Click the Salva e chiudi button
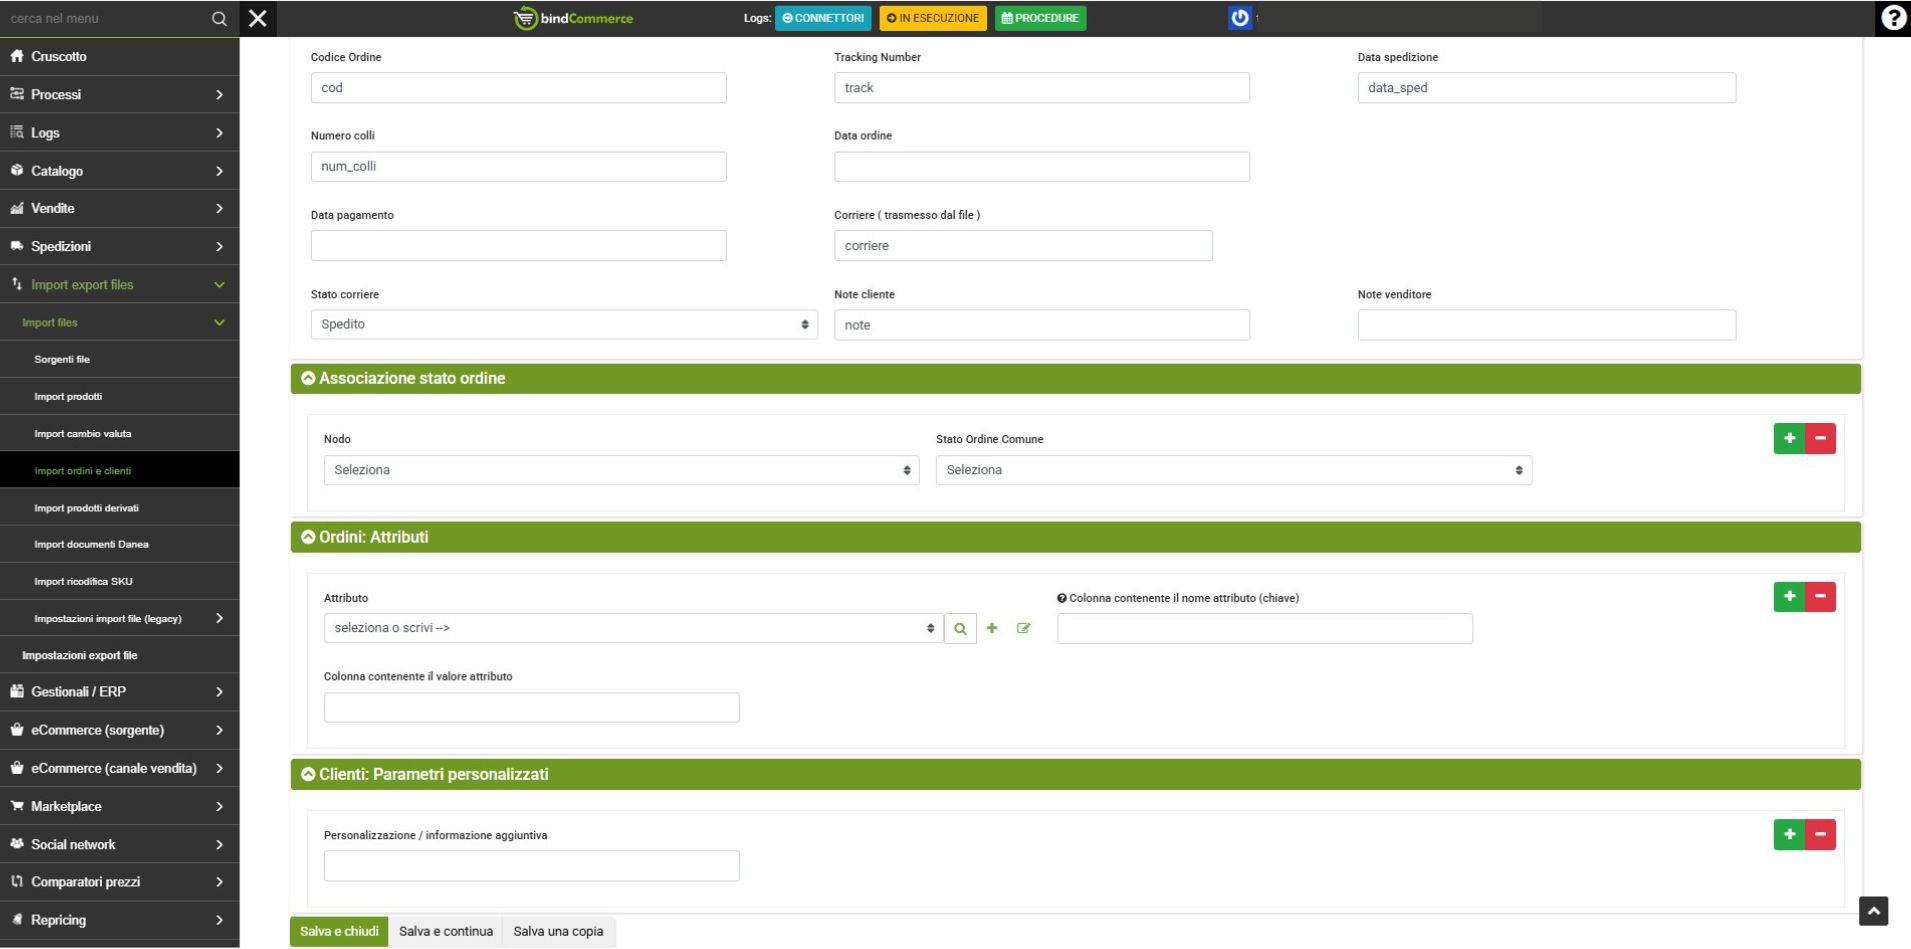 click(x=339, y=932)
